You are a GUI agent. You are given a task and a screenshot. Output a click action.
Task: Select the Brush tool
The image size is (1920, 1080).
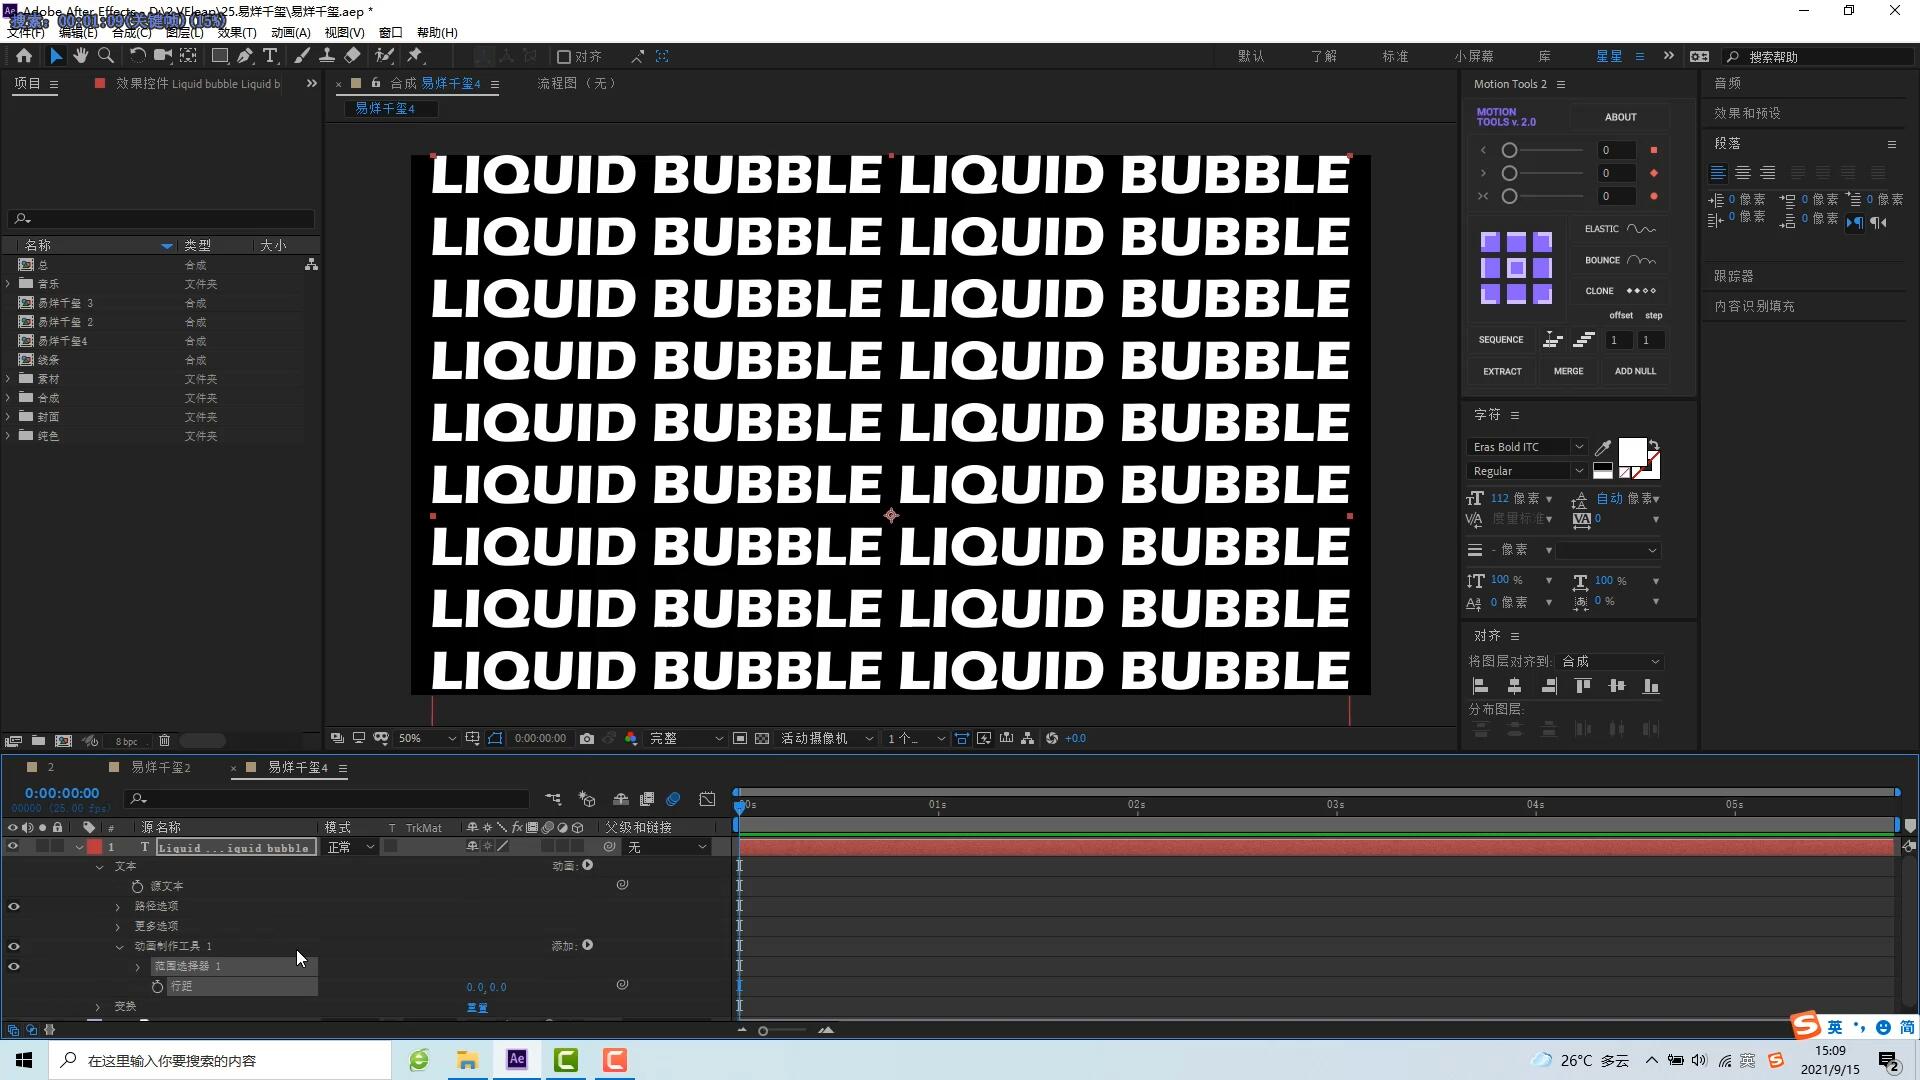tap(301, 56)
